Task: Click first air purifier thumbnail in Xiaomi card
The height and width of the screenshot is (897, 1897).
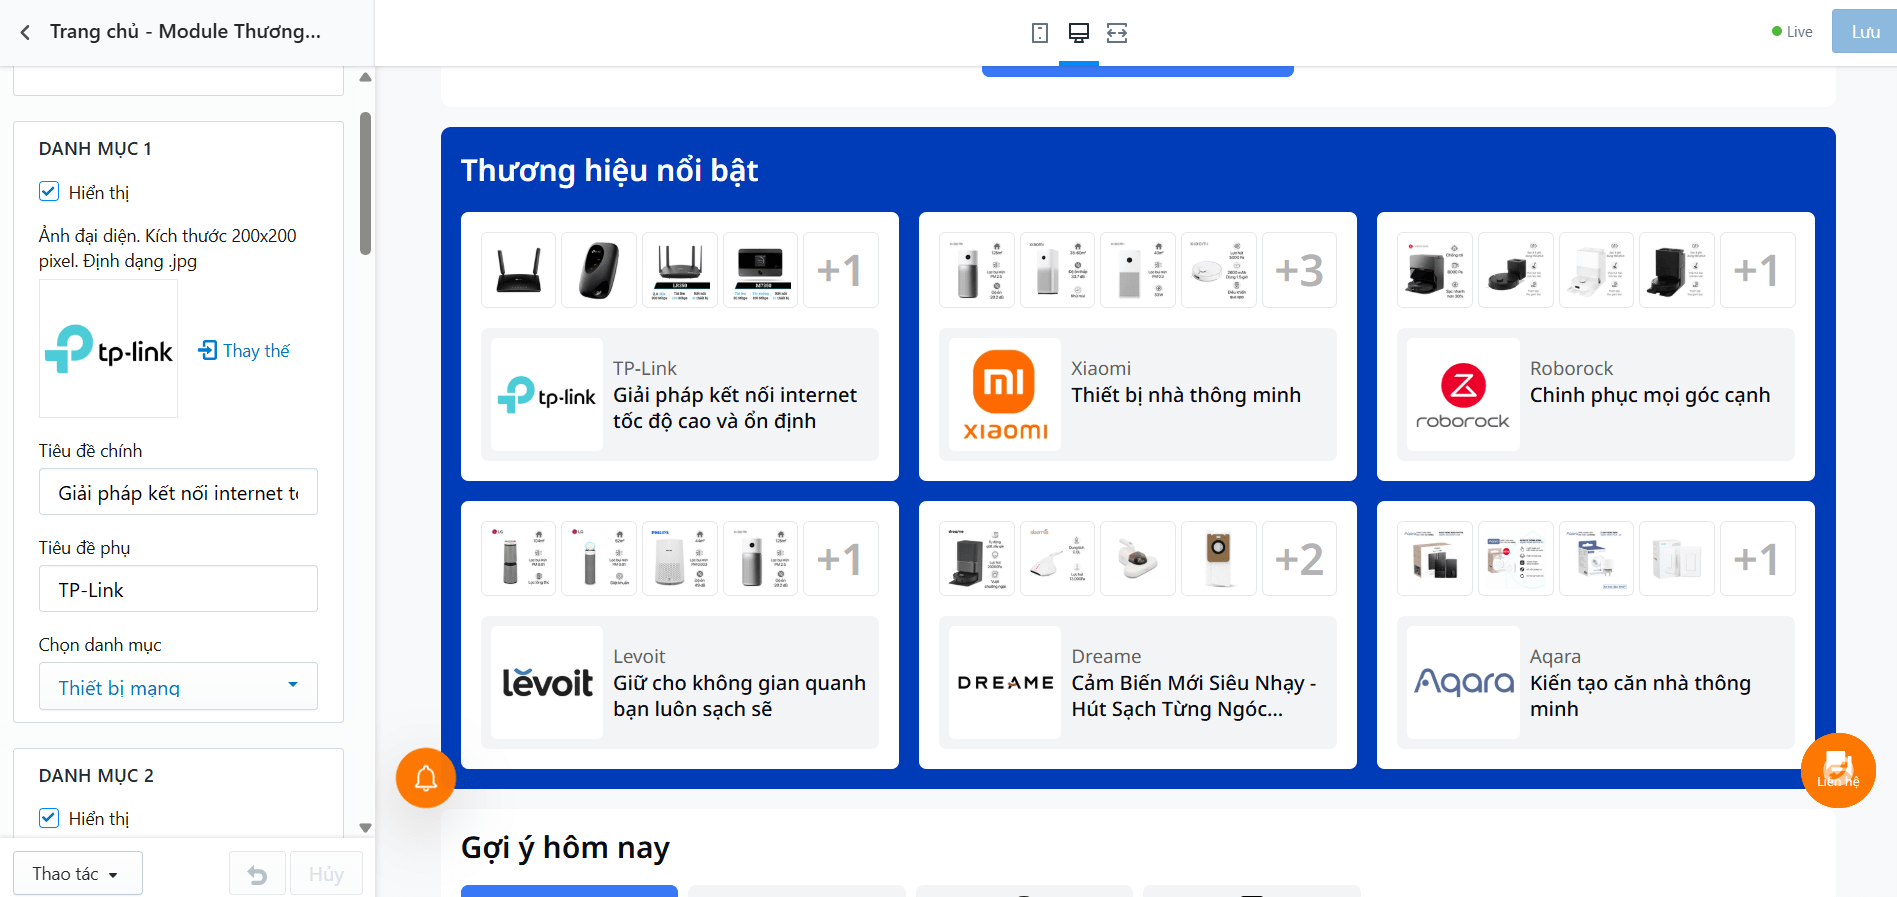Action: click(977, 270)
